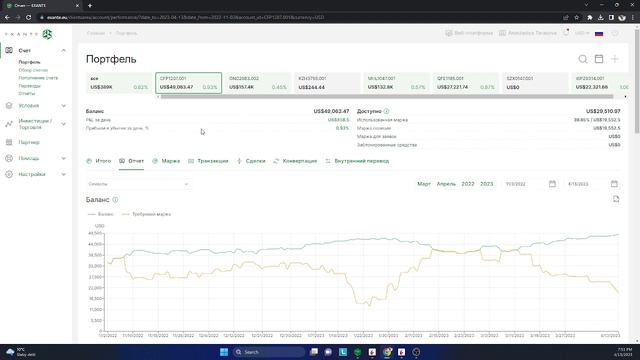Select account card showing US$132.8K
The image size is (640, 360).
coord(396,83)
